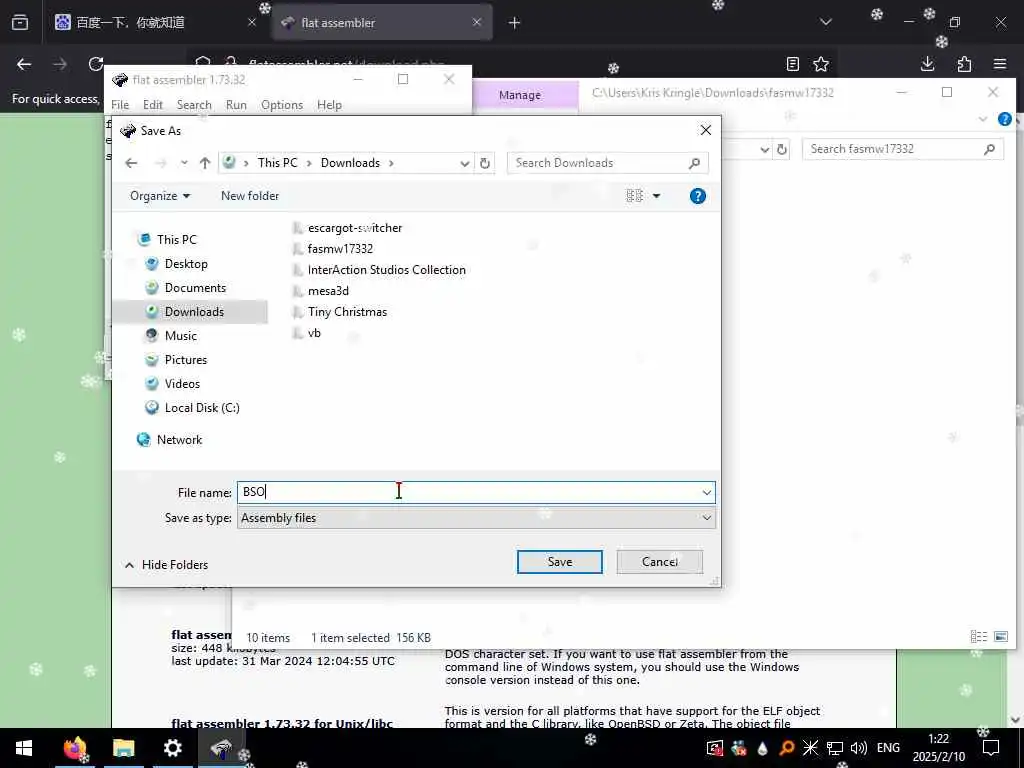Select Network in navigation pane
The height and width of the screenshot is (768, 1024).
click(x=179, y=440)
